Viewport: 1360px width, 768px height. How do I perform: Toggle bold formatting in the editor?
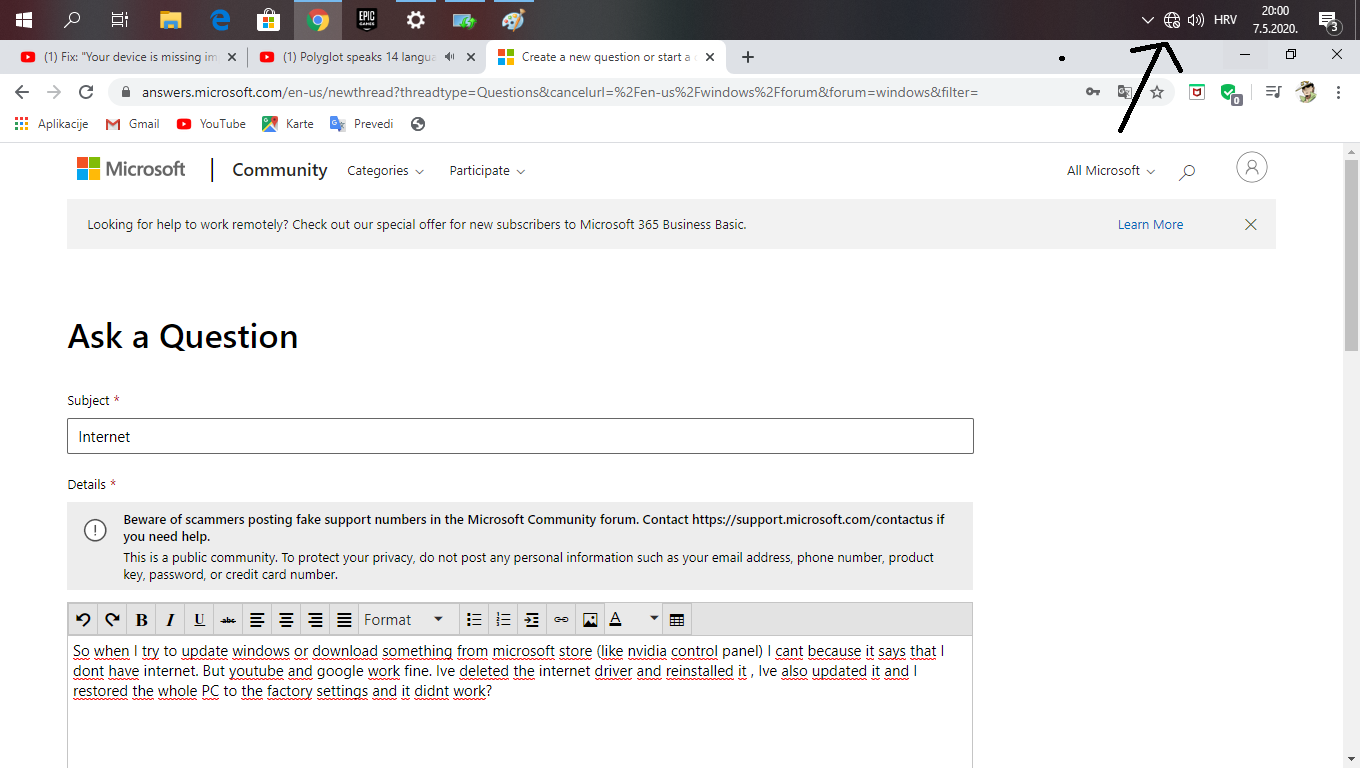point(141,620)
